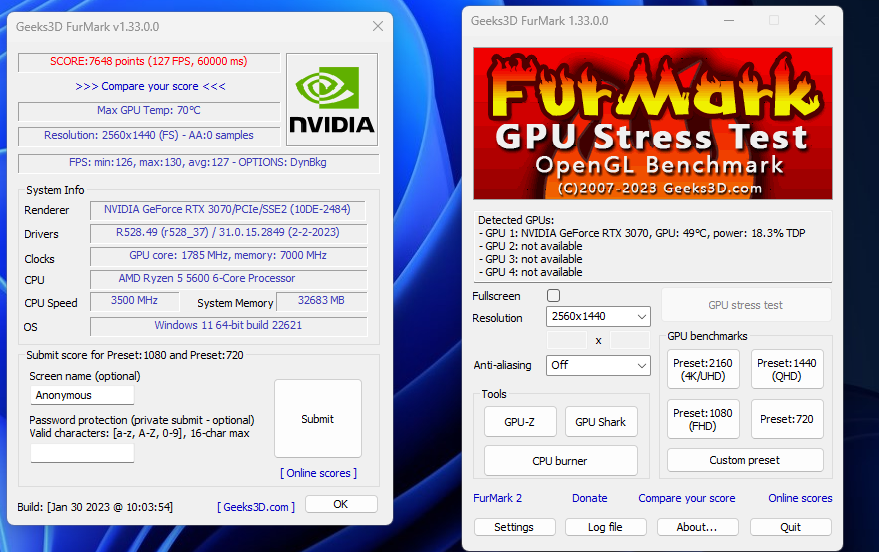Image resolution: width=879 pixels, height=552 pixels.
Task: Open [ Online scores ] link in results window
Action: coord(318,473)
